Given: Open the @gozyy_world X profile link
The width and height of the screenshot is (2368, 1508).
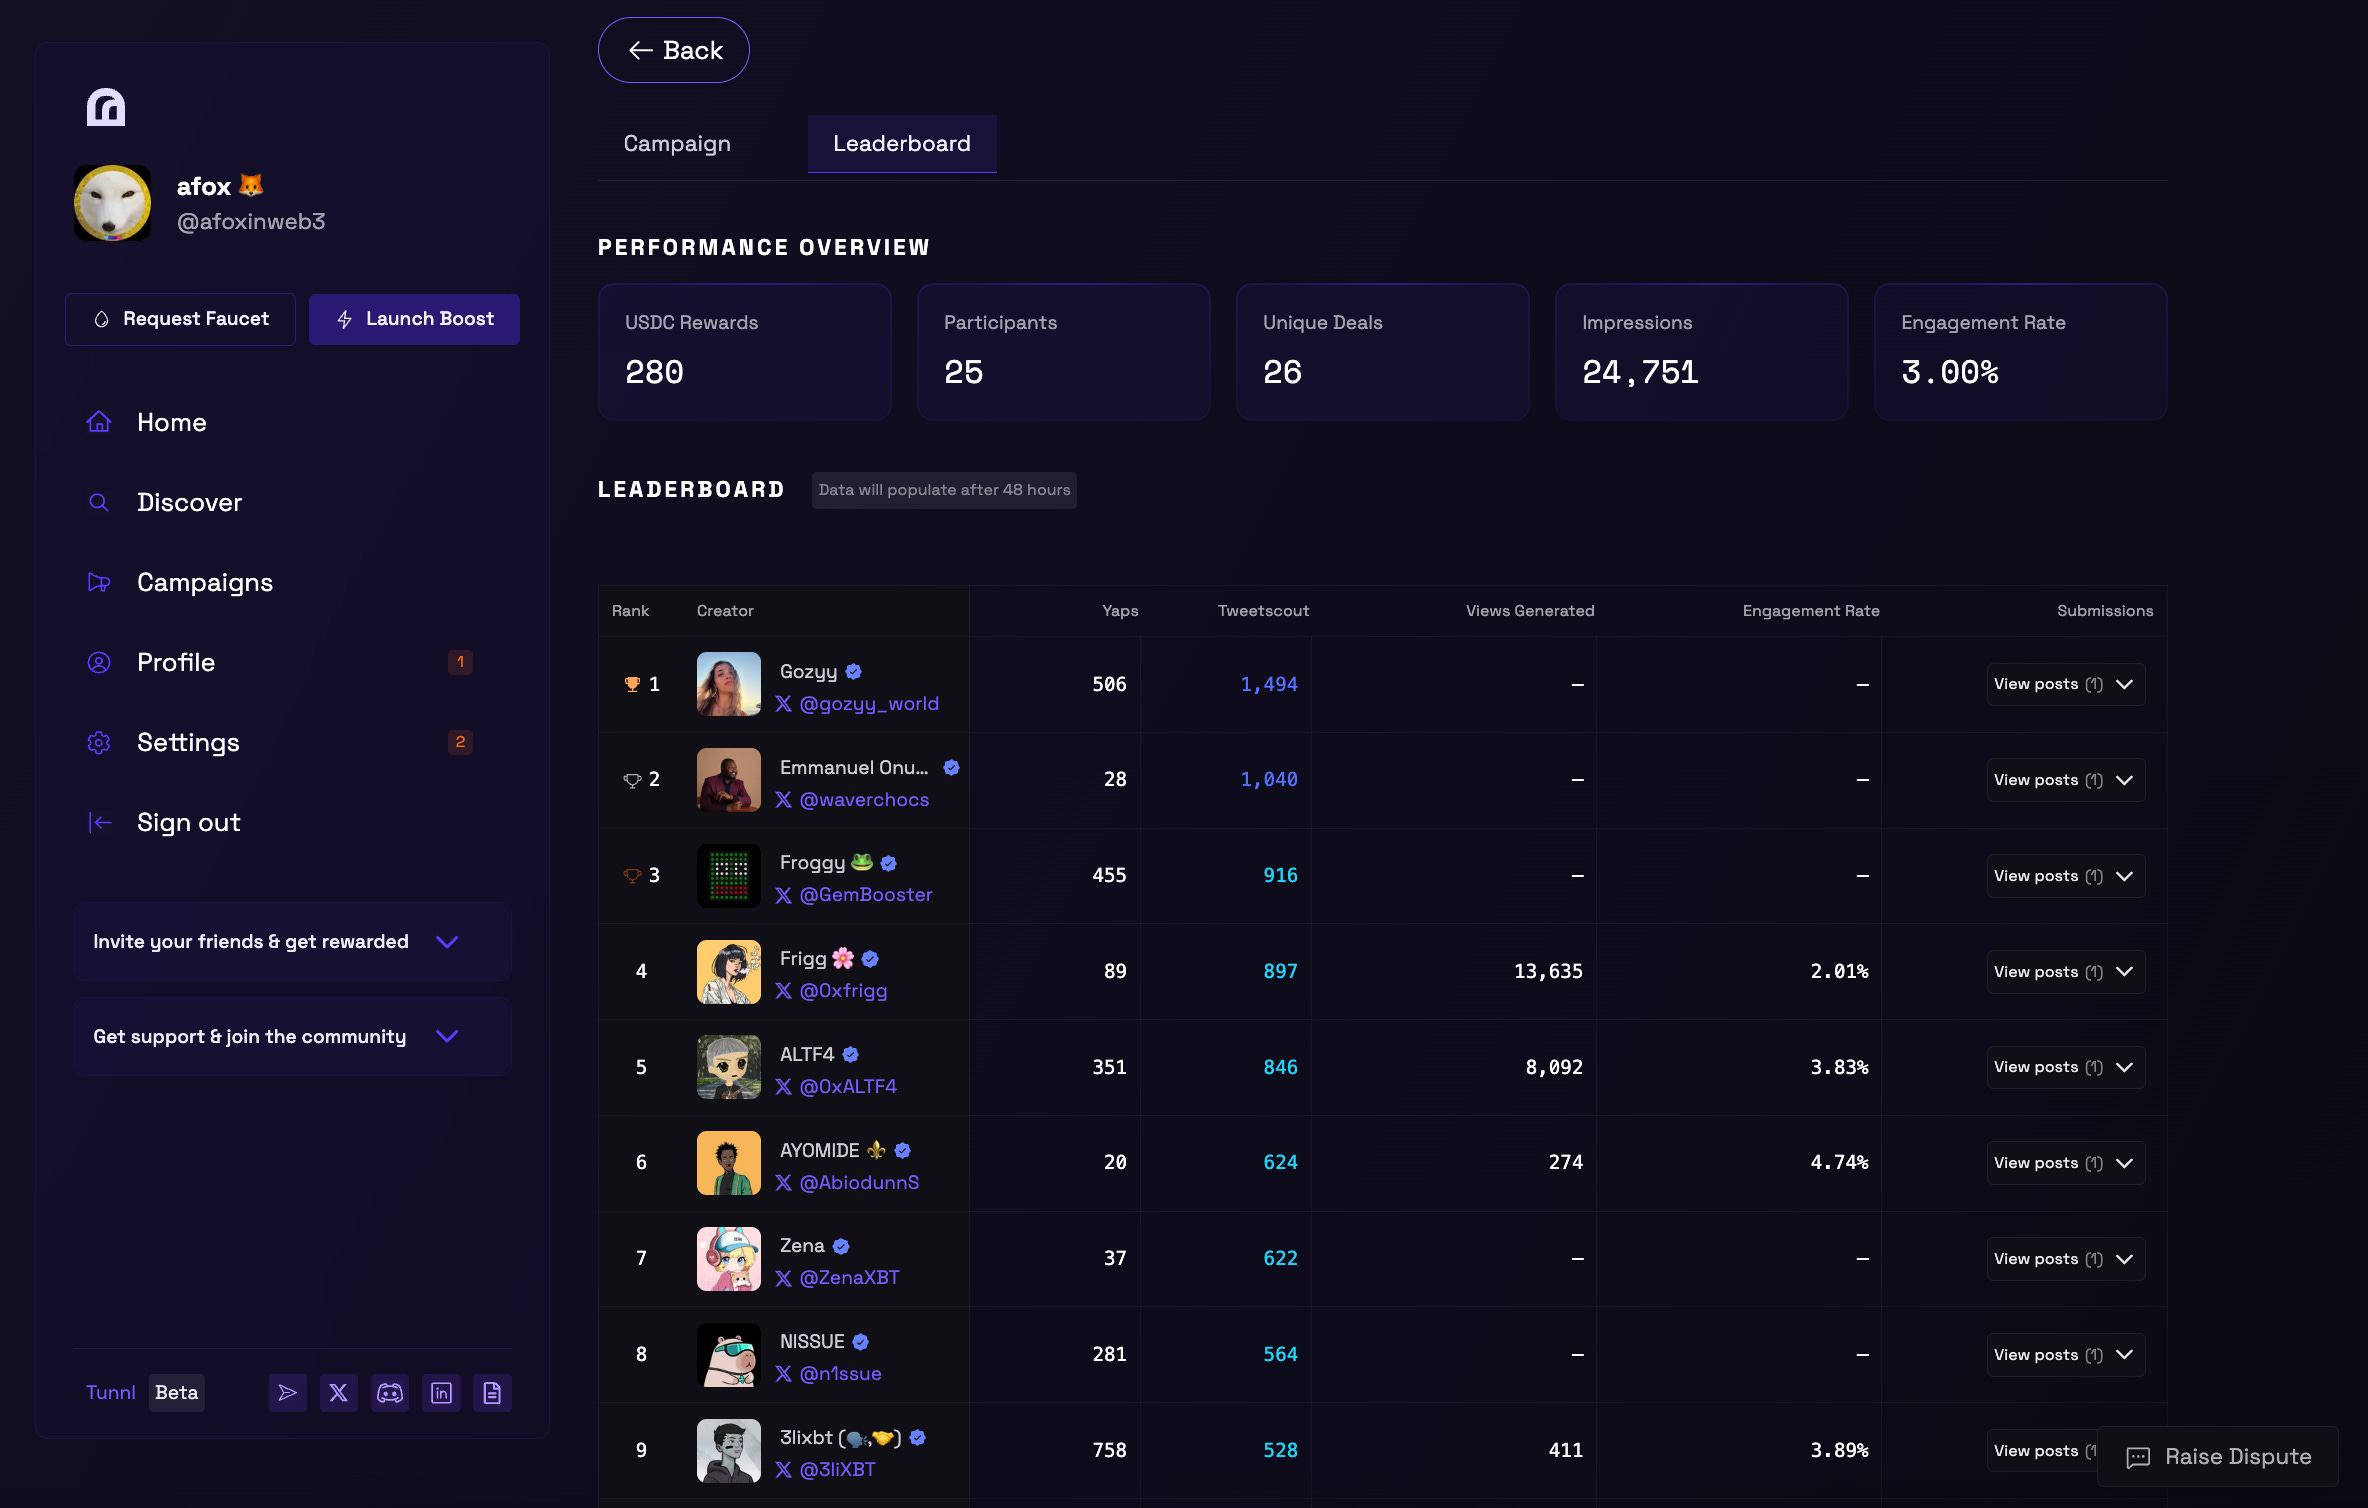Looking at the screenshot, I should [x=868, y=703].
